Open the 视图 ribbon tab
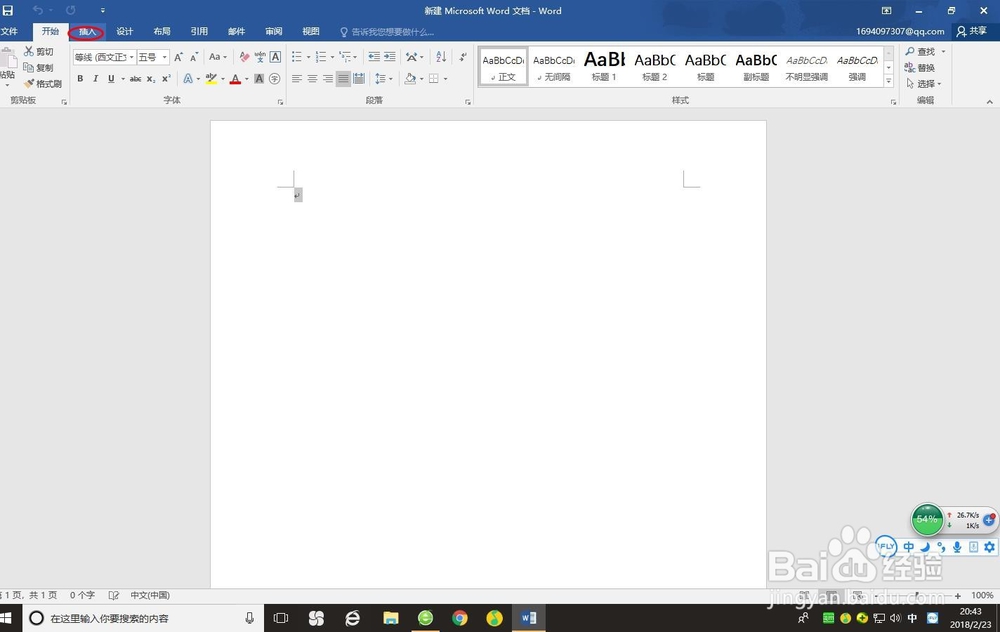The image size is (1000, 632). (310, 31)
